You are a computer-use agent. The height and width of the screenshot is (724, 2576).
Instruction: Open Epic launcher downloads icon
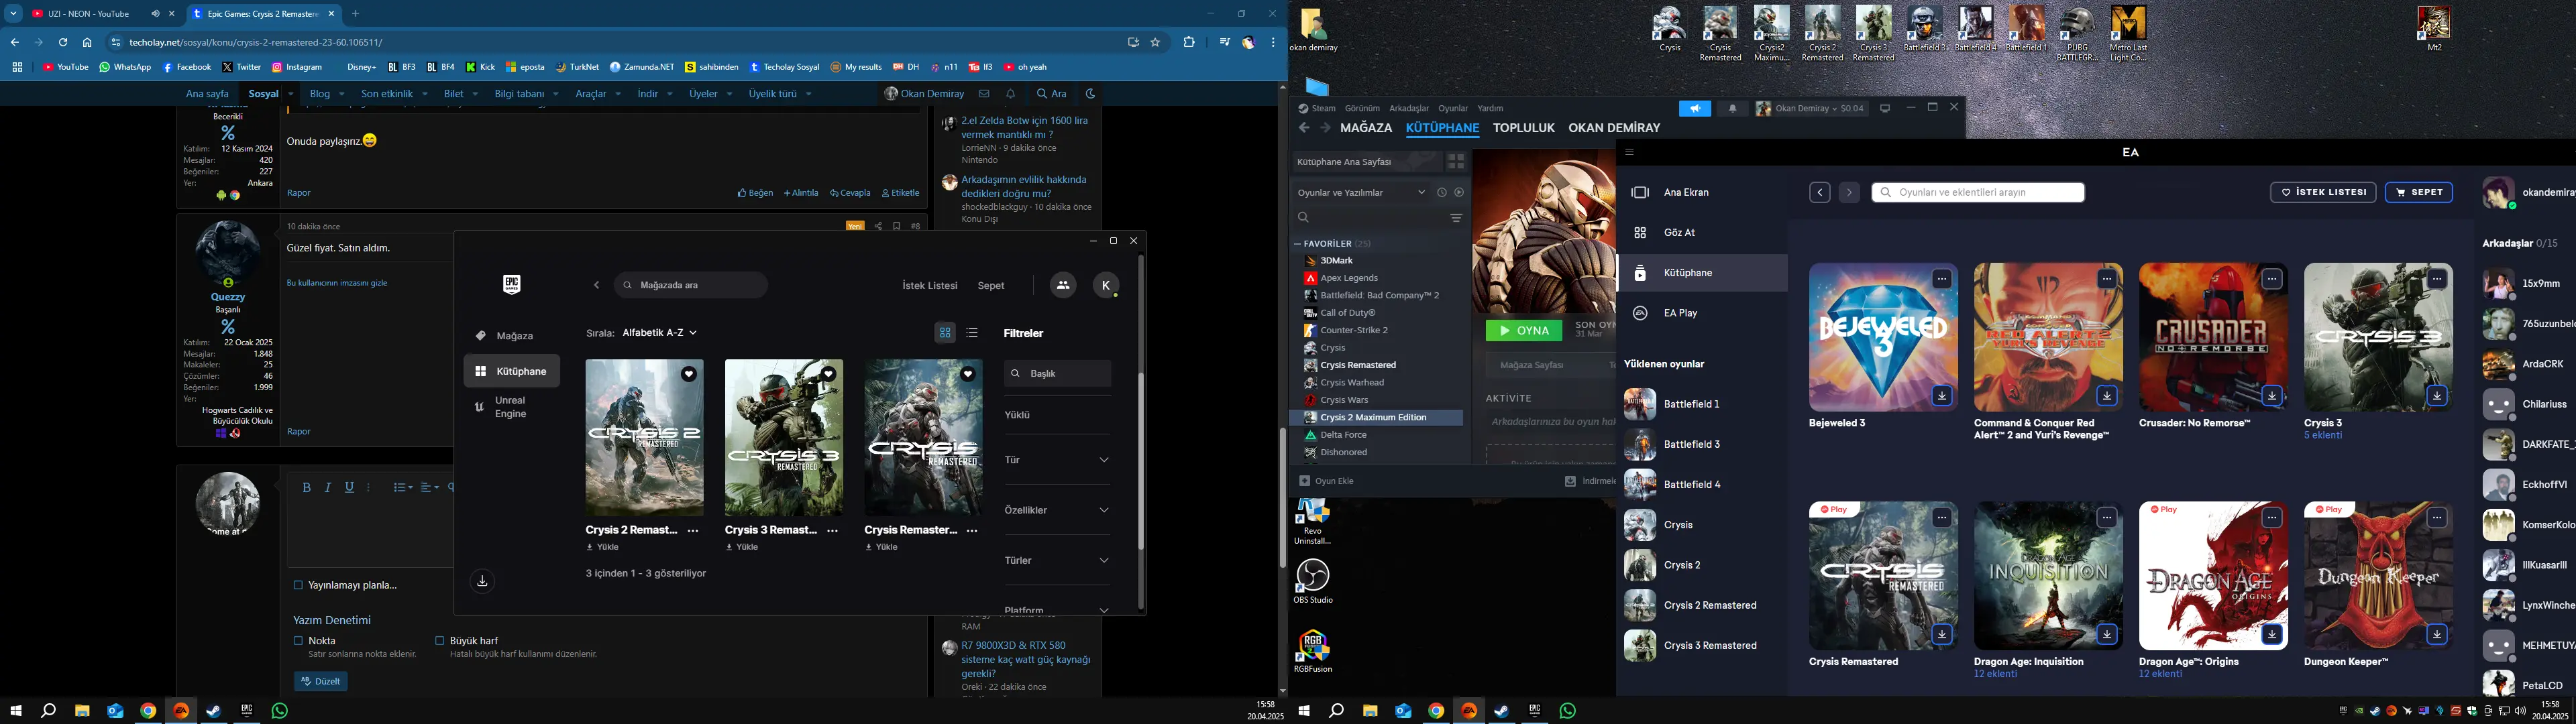482,581
